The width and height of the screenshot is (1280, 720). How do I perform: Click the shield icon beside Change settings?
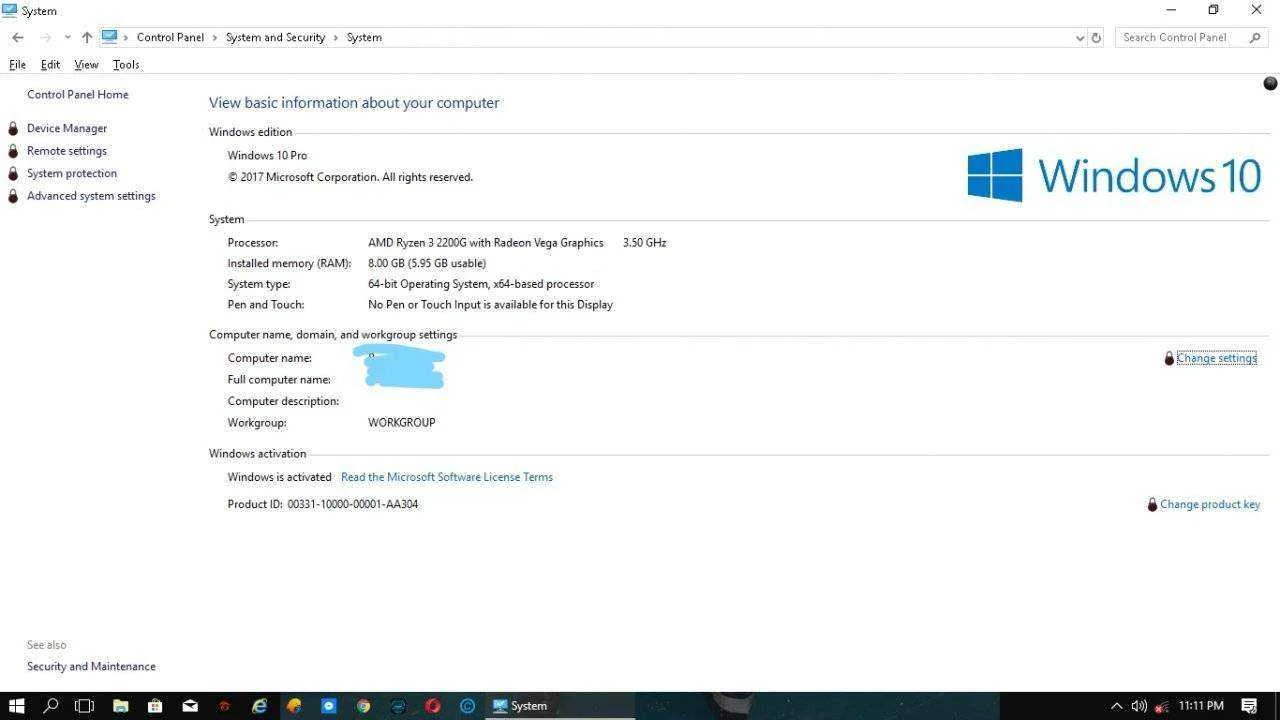pos(1169,358)
